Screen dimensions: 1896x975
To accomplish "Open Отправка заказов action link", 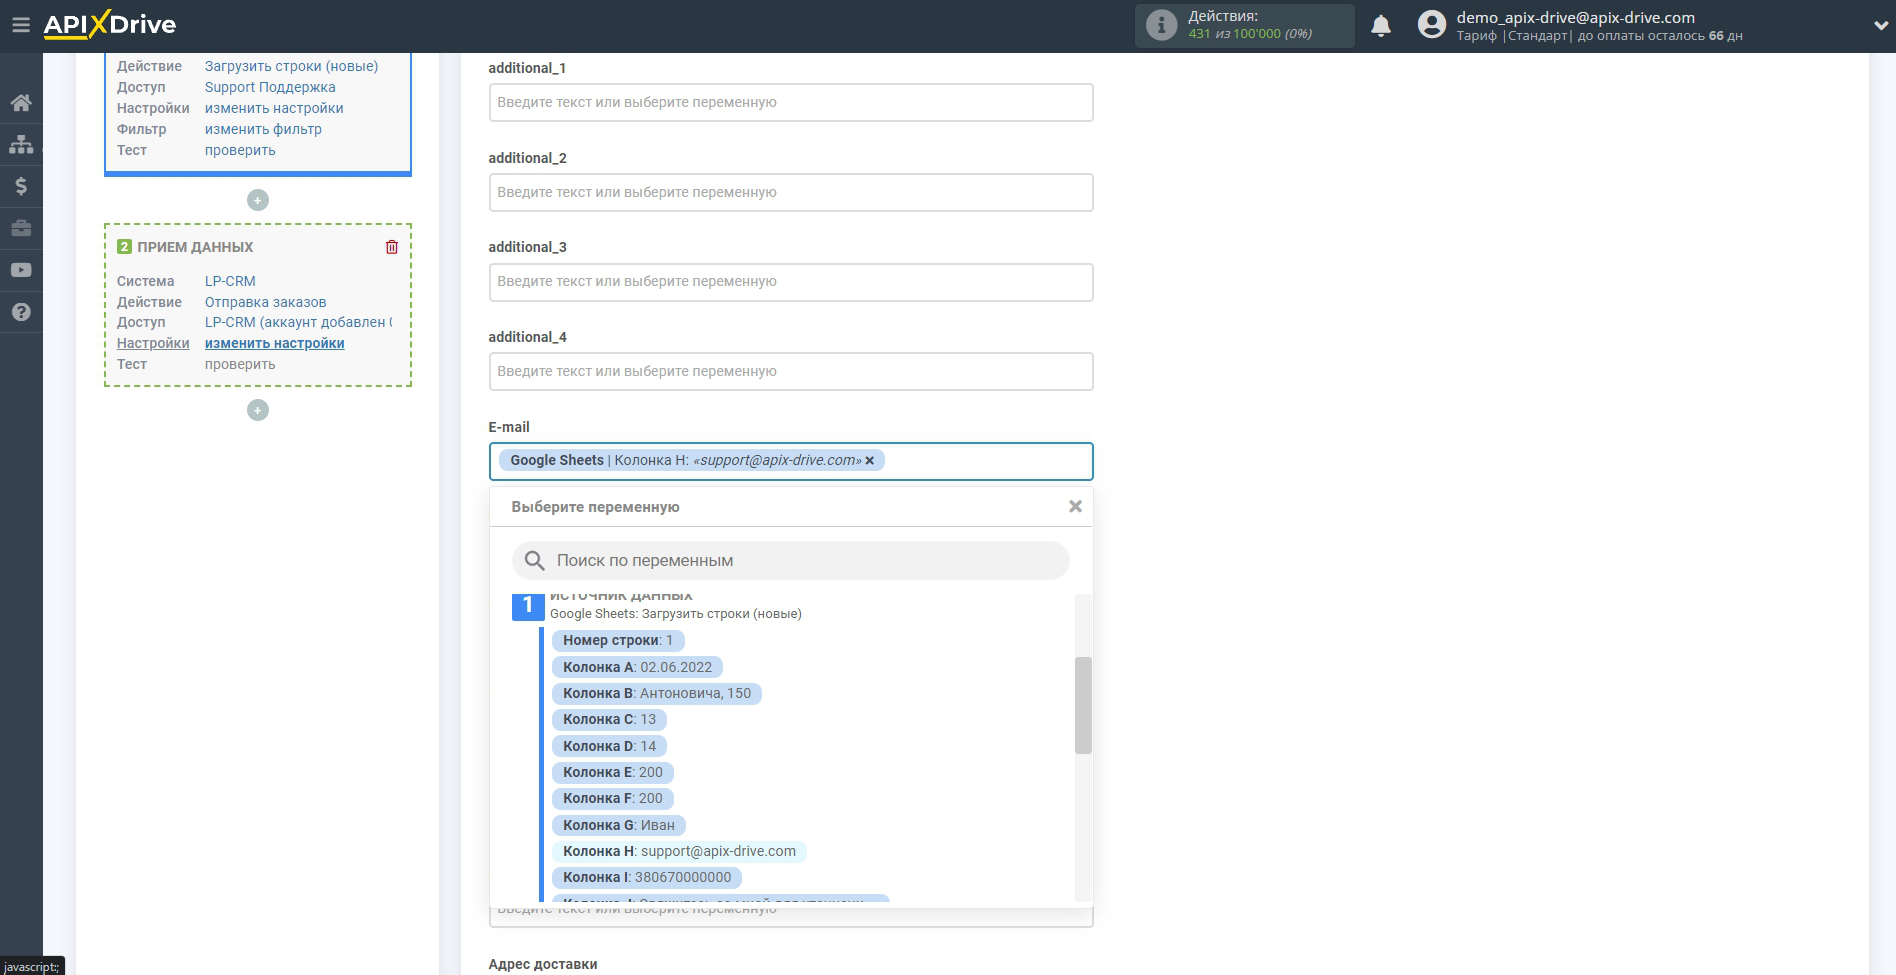I will click(265, 302).
